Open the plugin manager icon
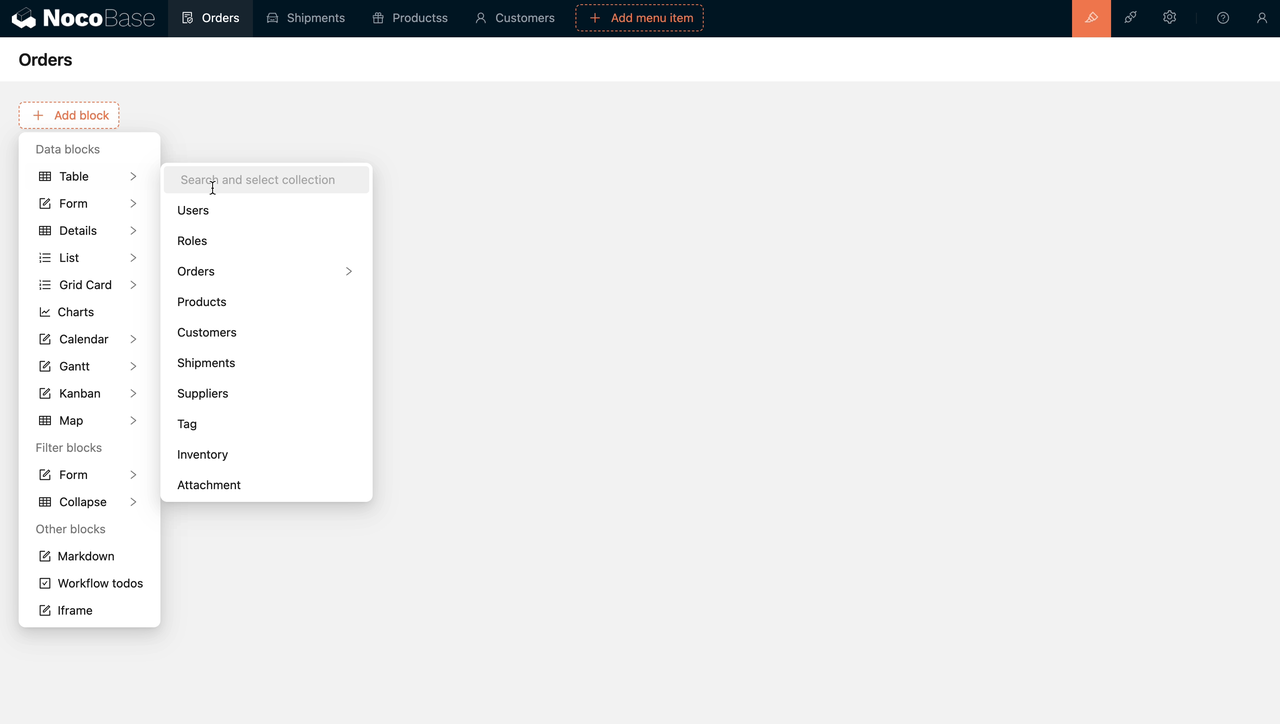Image resolution: width=1280 pixels, height=724 pixels. [x=1130, y=18]
